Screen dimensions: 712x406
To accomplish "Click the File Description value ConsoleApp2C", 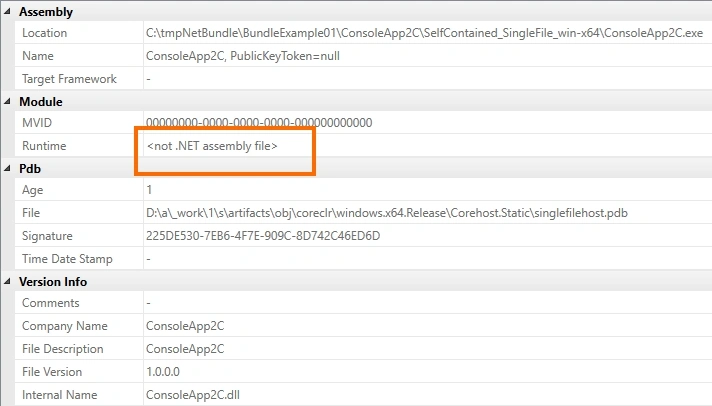I will (185, 349).
